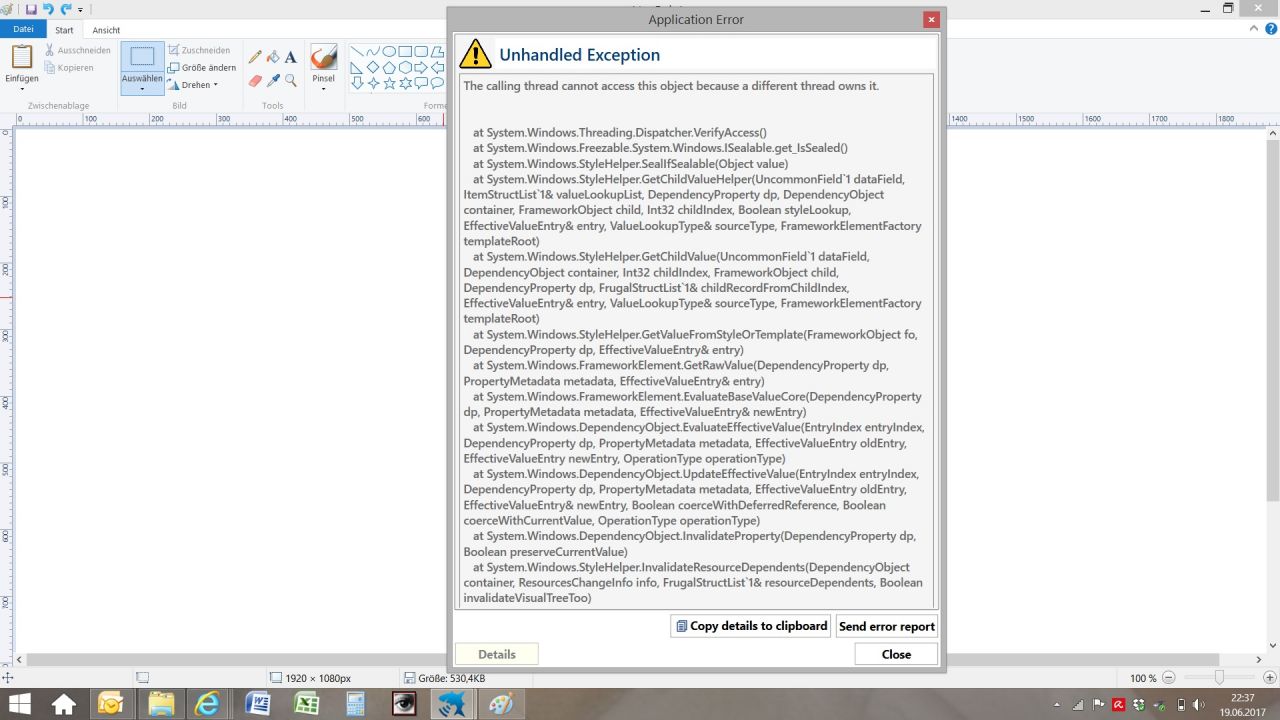Select the Pencil tool

tap(255, 58)
